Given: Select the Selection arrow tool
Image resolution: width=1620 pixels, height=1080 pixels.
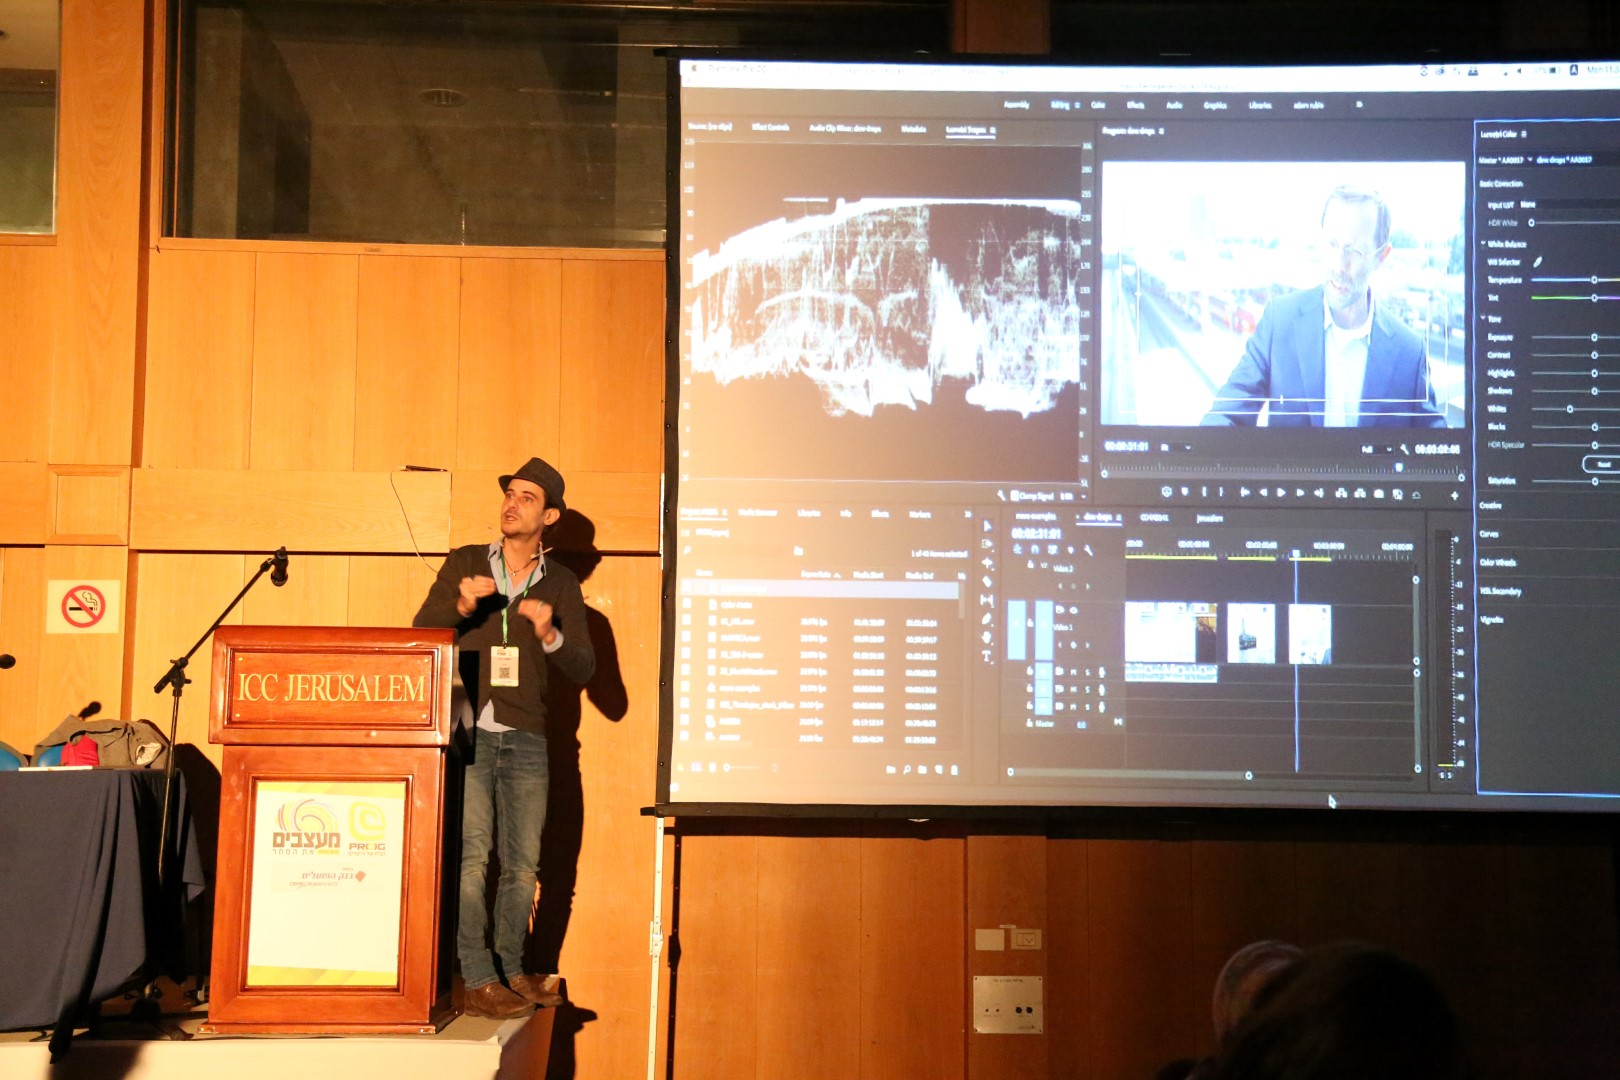Looking at the screenshot, I should coord(987,526).
